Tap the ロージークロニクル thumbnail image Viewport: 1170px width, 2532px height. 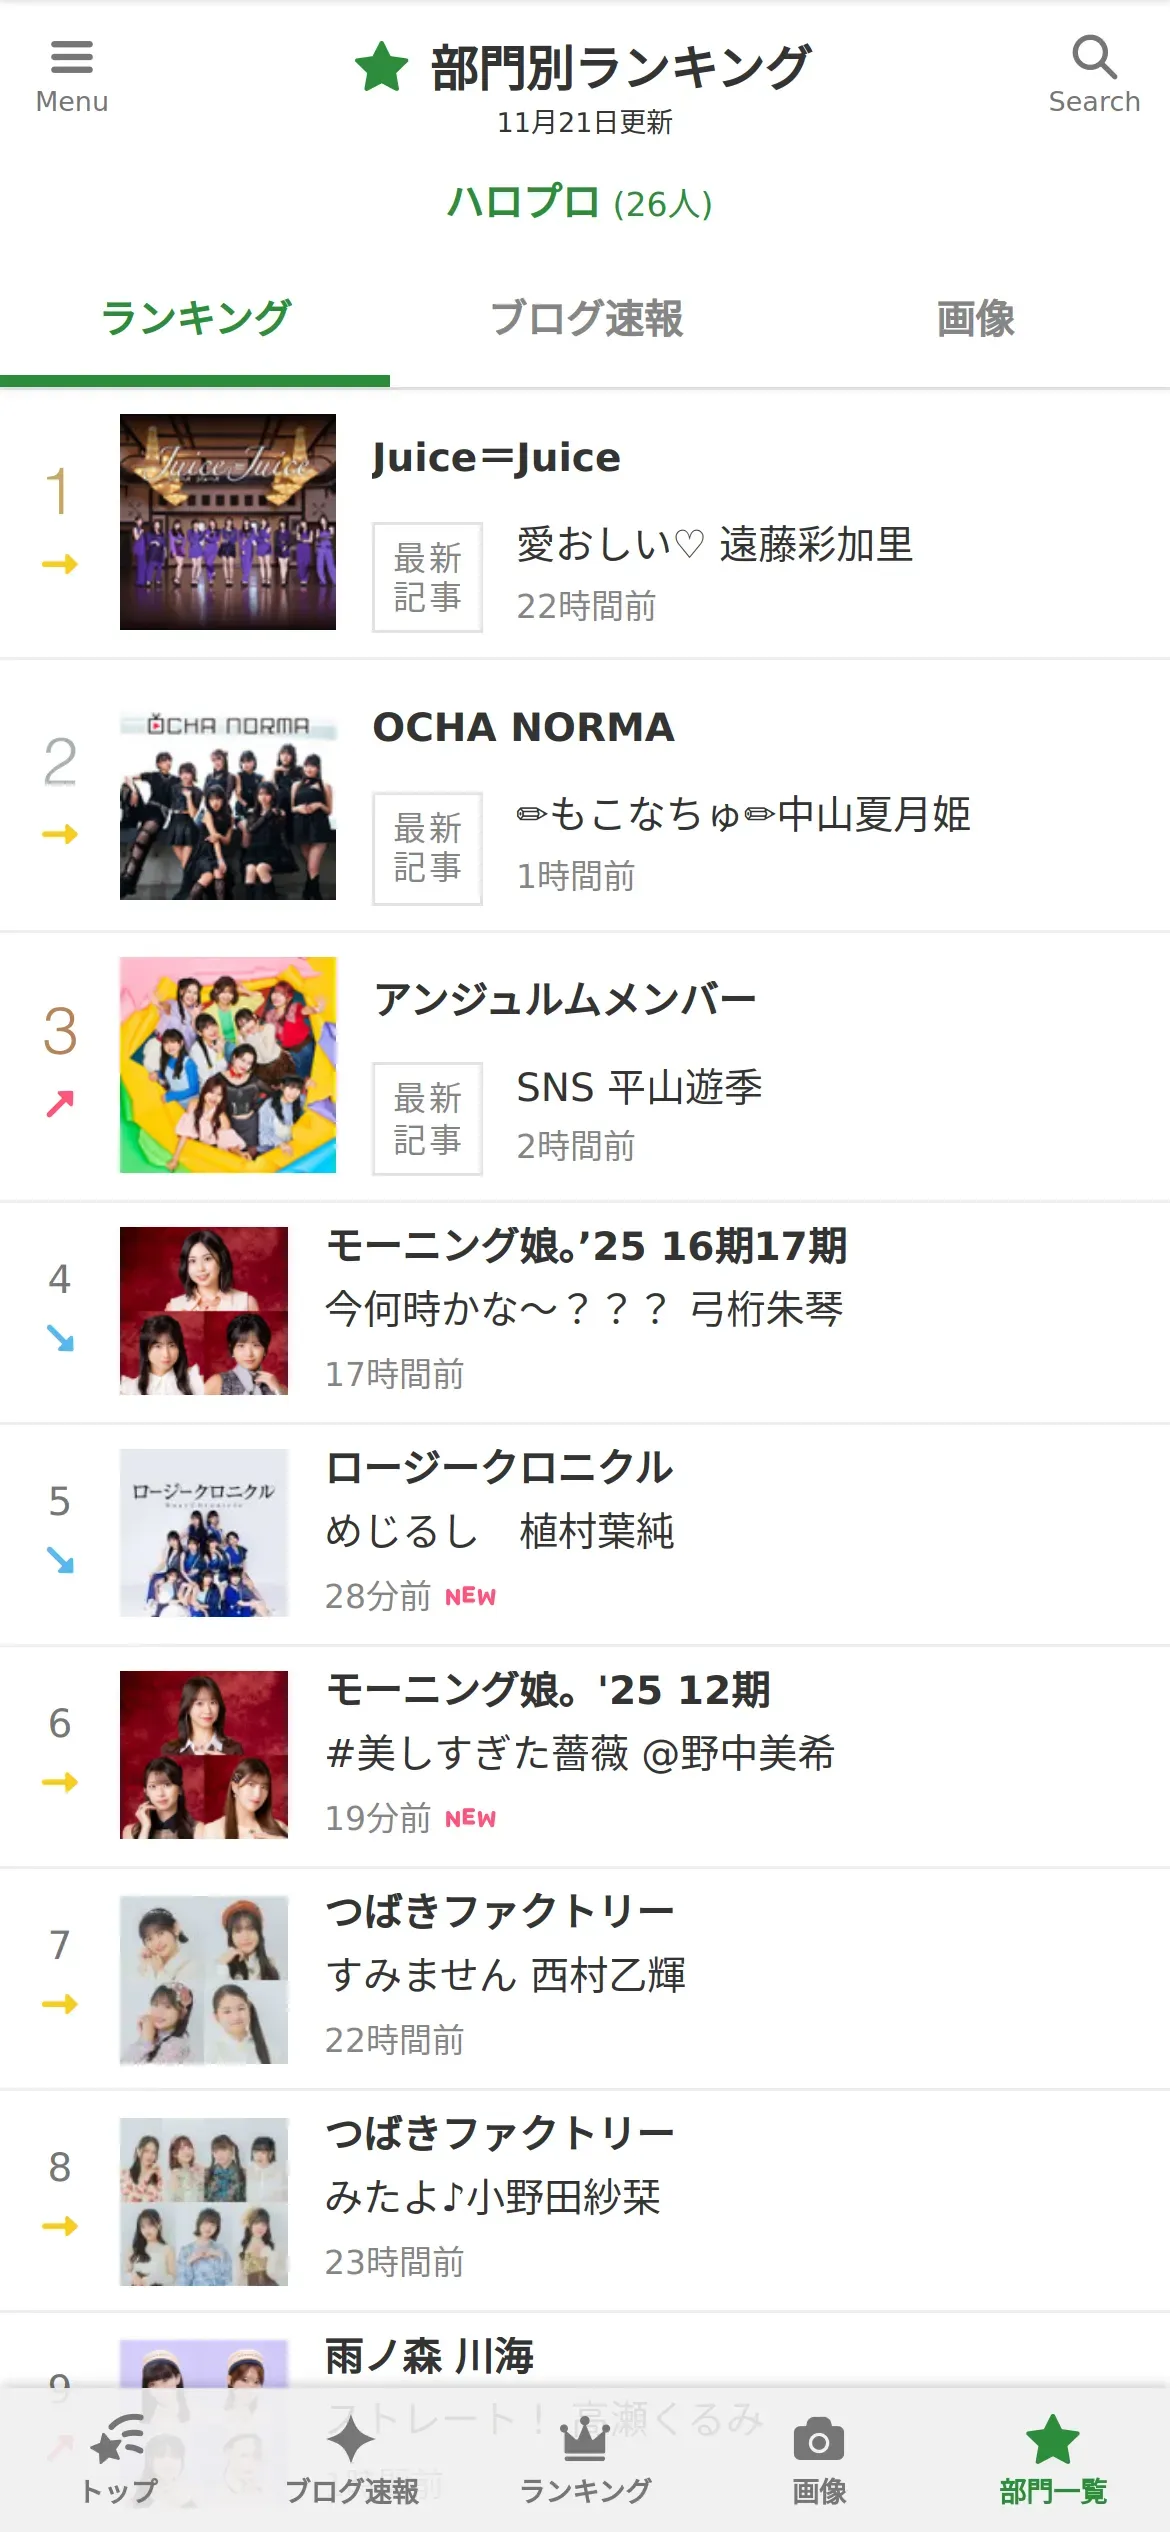(204, 1533)
